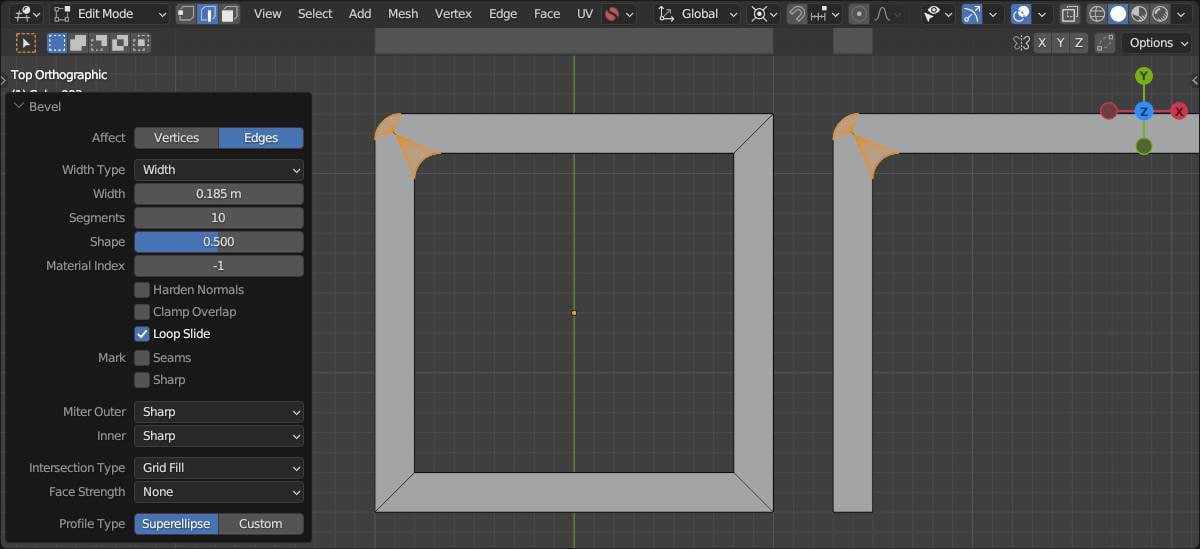Click the Shape slider
The image size is (1200, 549).
[219, 242]
